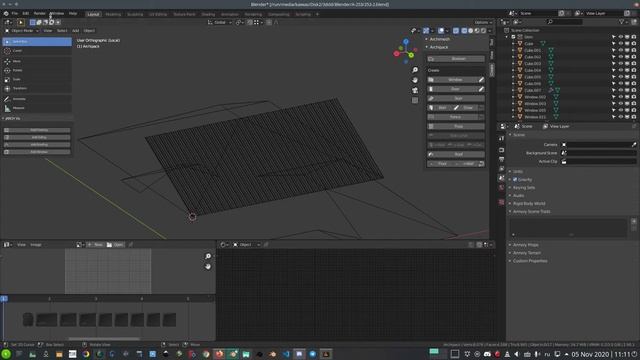This screenshot has height=360, width=640.
Task: Click the Archipack Door create button
Action: coord(452,89)
